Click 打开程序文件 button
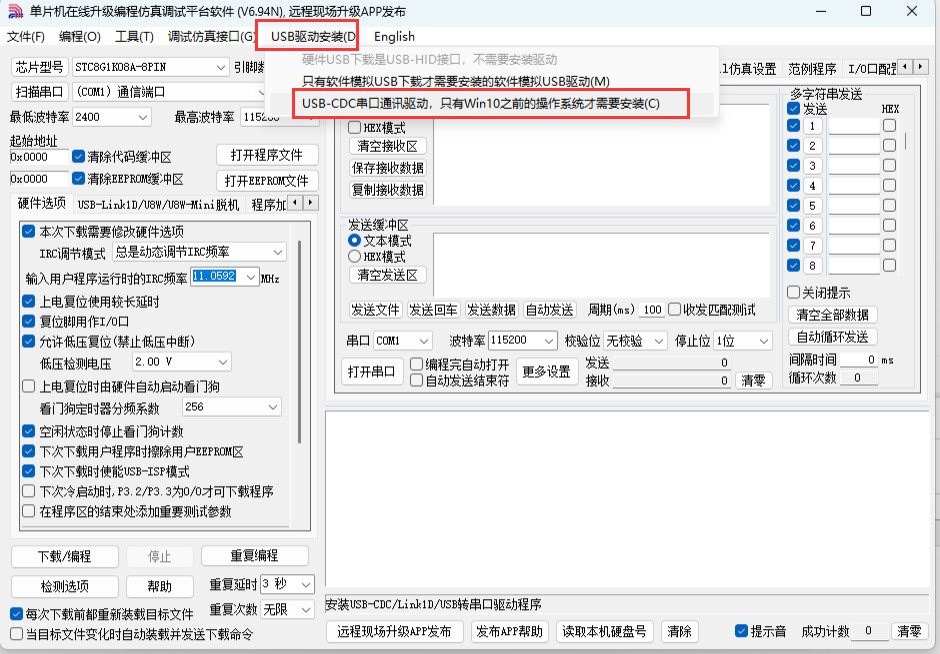This screenshot has height=654, width=940. point(267,155)
